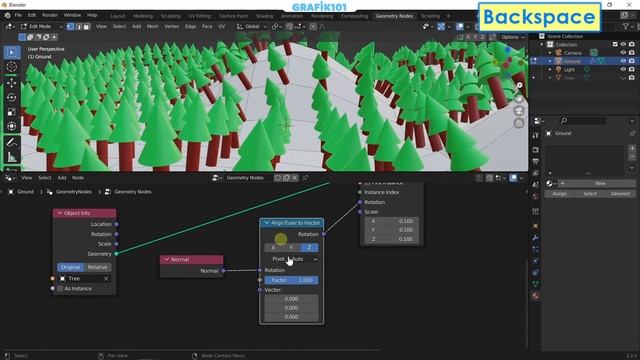The height and width of the screenshot is (360, 640).
Task: Select Y axis on Align Euler to Vector
Action: click(291, 248)
